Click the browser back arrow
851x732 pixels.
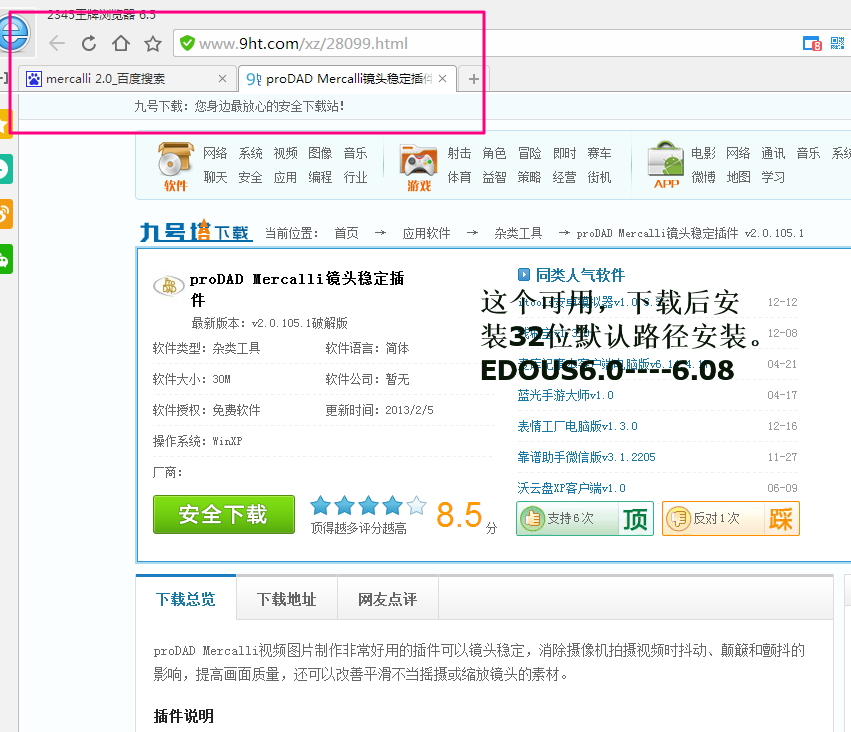pos(57,43)
